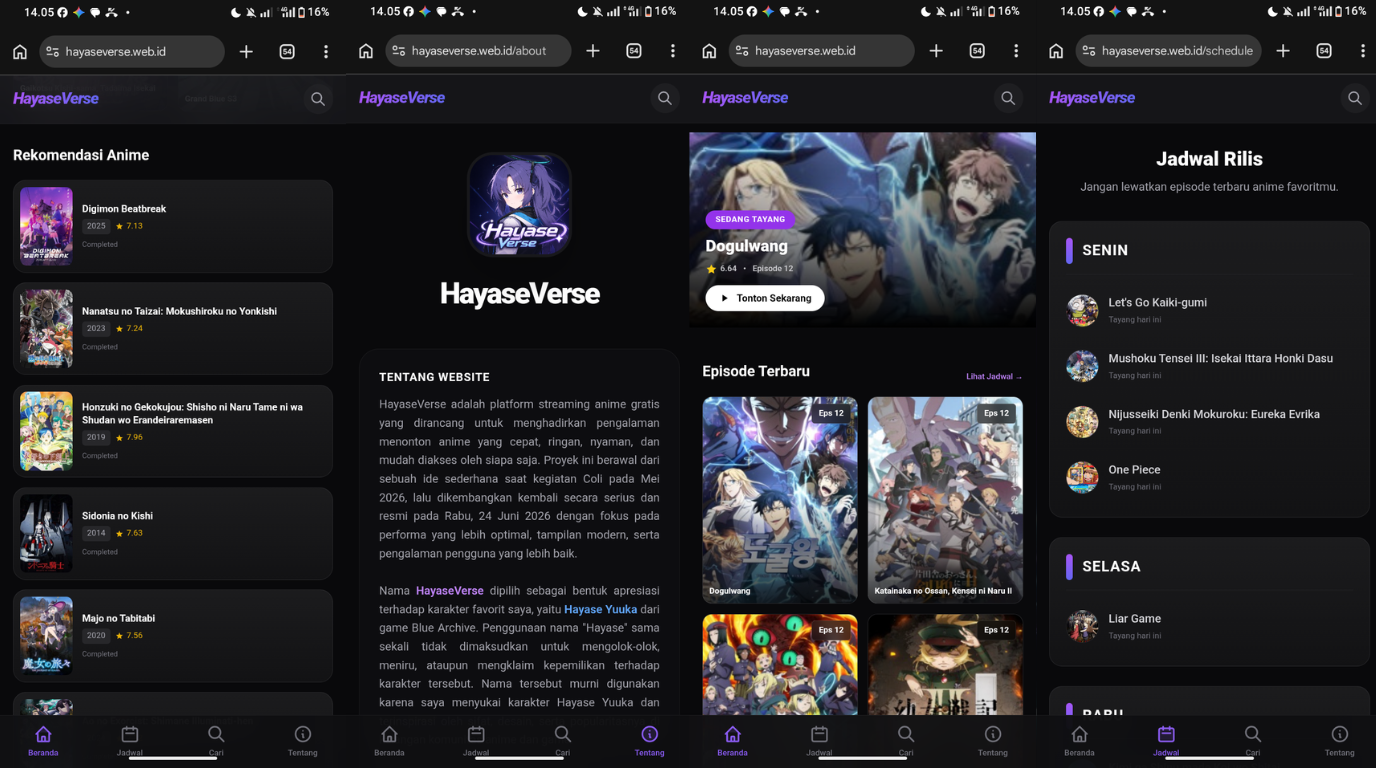Tap browser home icon on Jadwal Rilis screen
The image size is (1376, 768).
point(1056,51)
